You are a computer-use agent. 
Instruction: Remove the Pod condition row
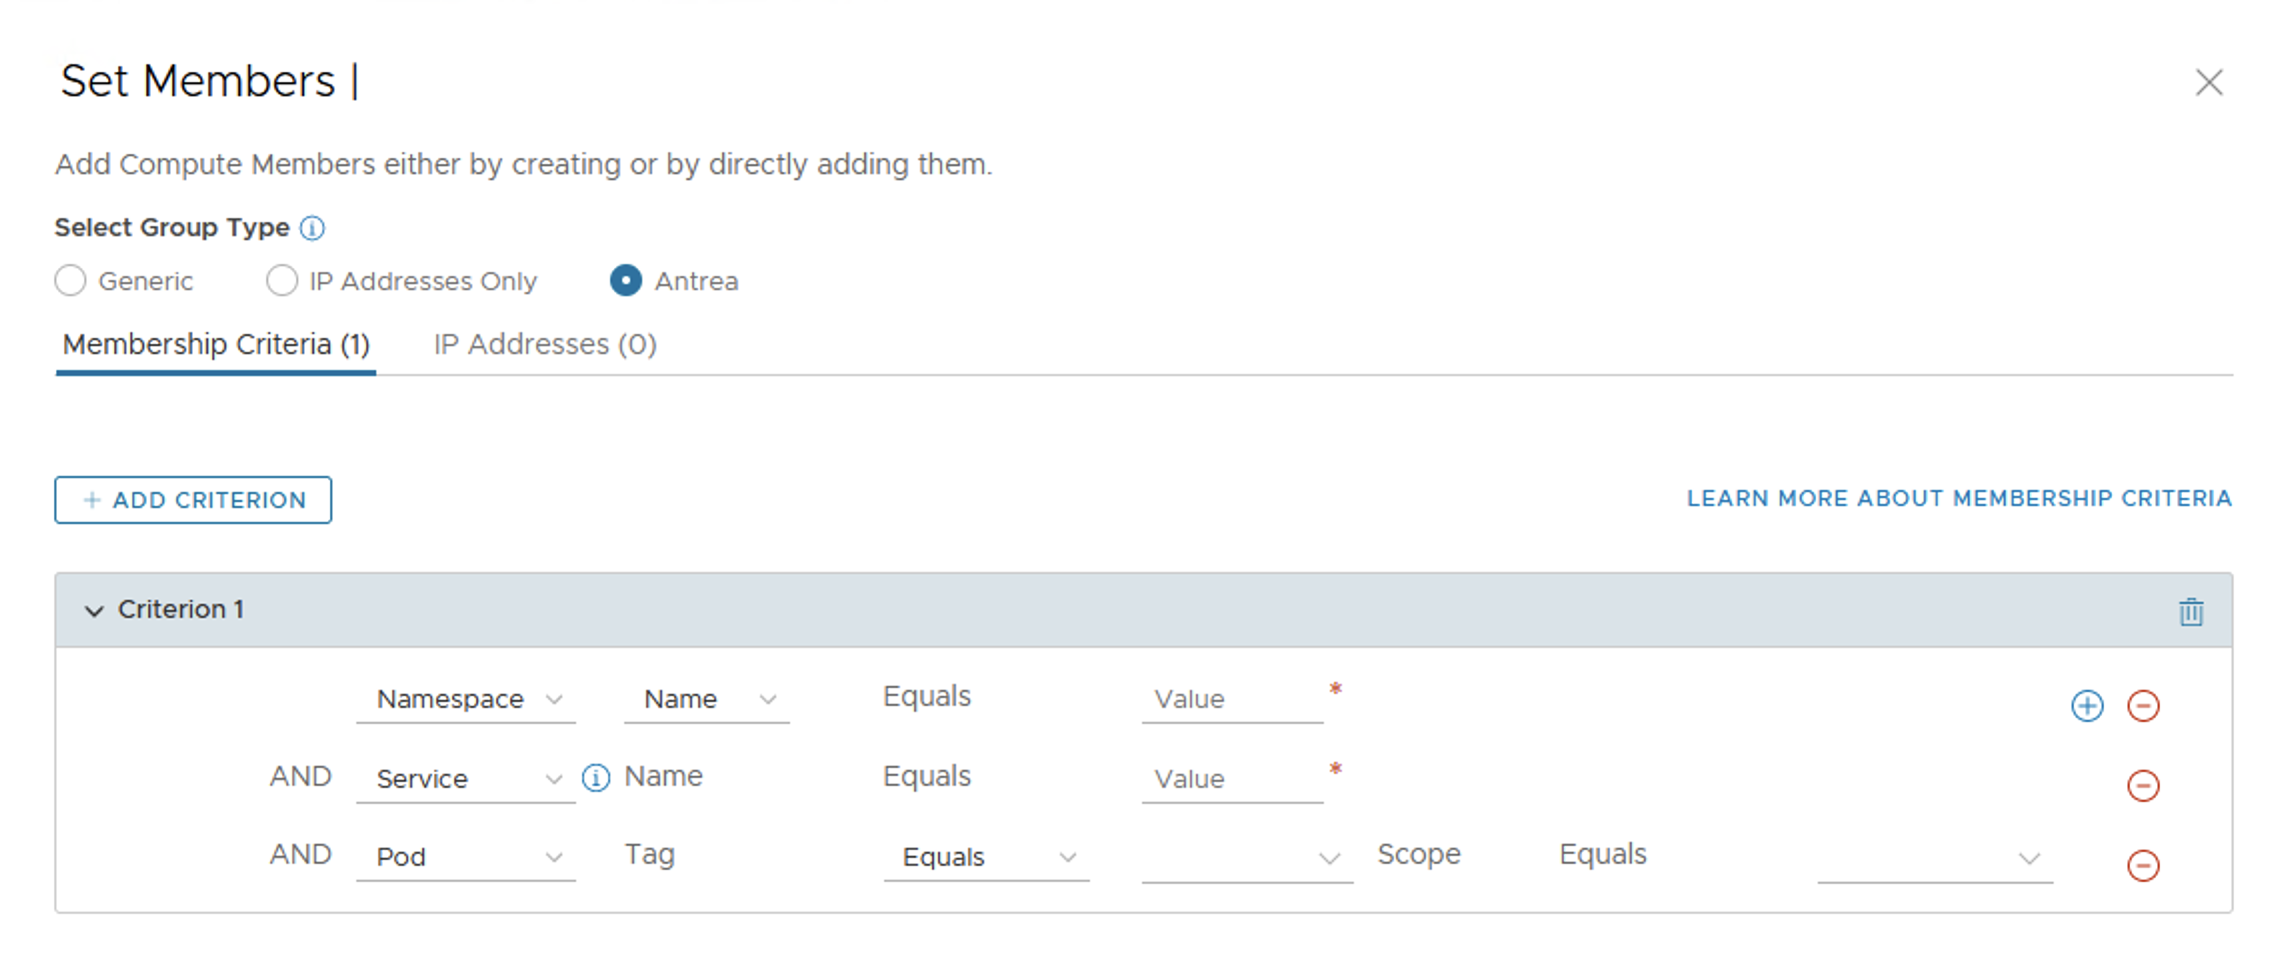coord(2142,865)
